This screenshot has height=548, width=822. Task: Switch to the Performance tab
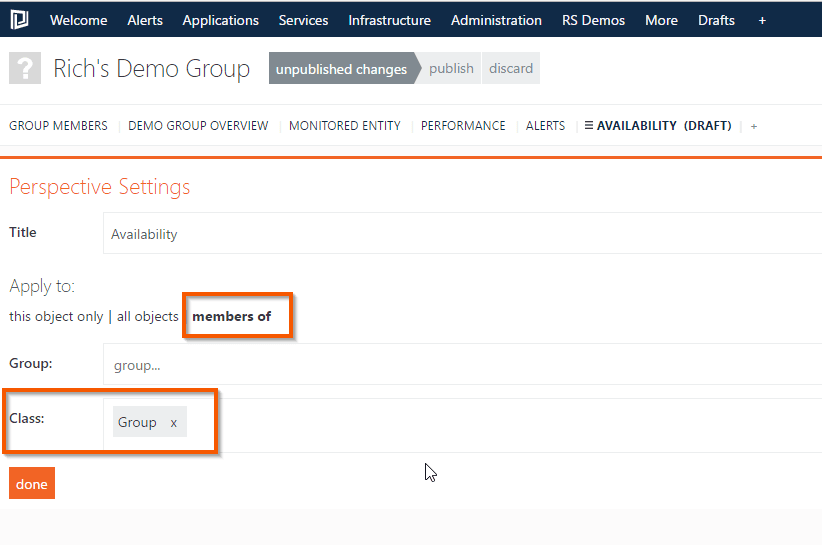463,126
